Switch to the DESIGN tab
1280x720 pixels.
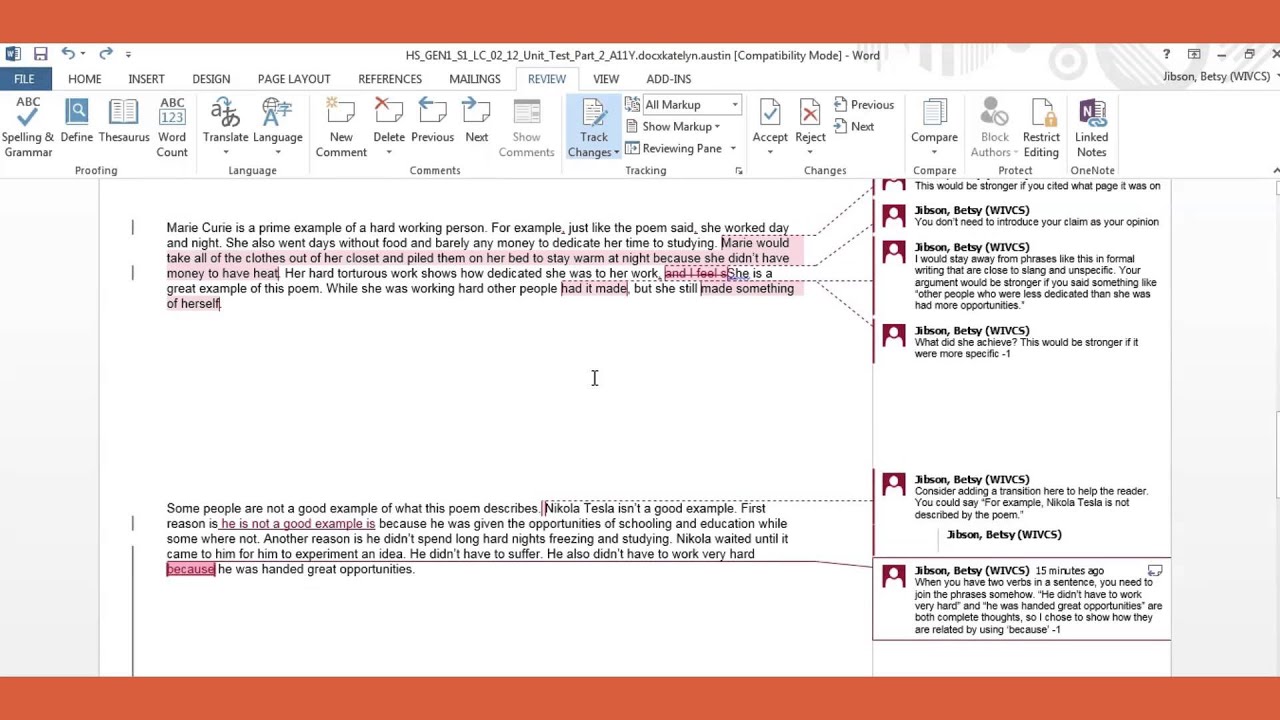(x=211, y=79)
